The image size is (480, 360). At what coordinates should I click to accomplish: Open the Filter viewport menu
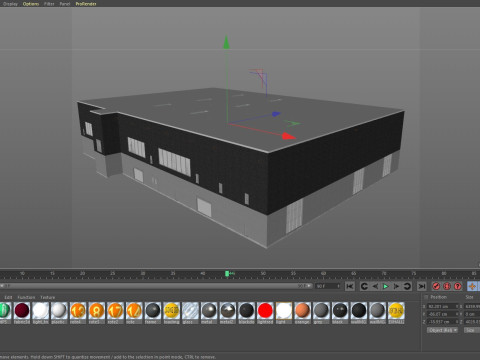(x=49, y=4)
